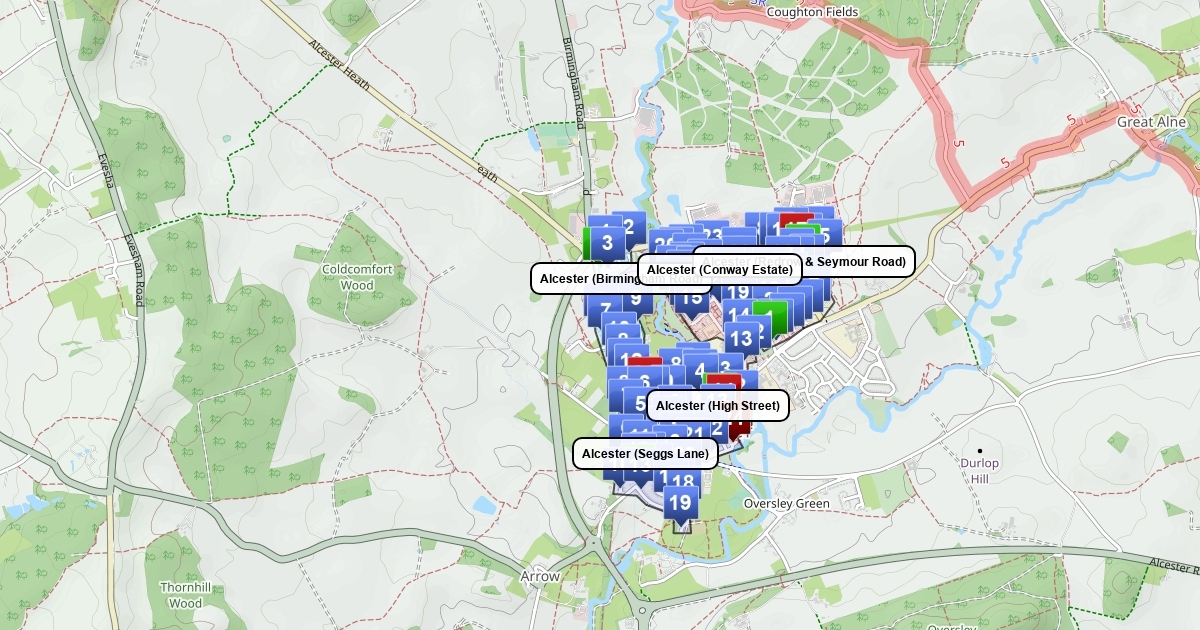
Task: Click the blue marker numbered 7
Action: 605,309
